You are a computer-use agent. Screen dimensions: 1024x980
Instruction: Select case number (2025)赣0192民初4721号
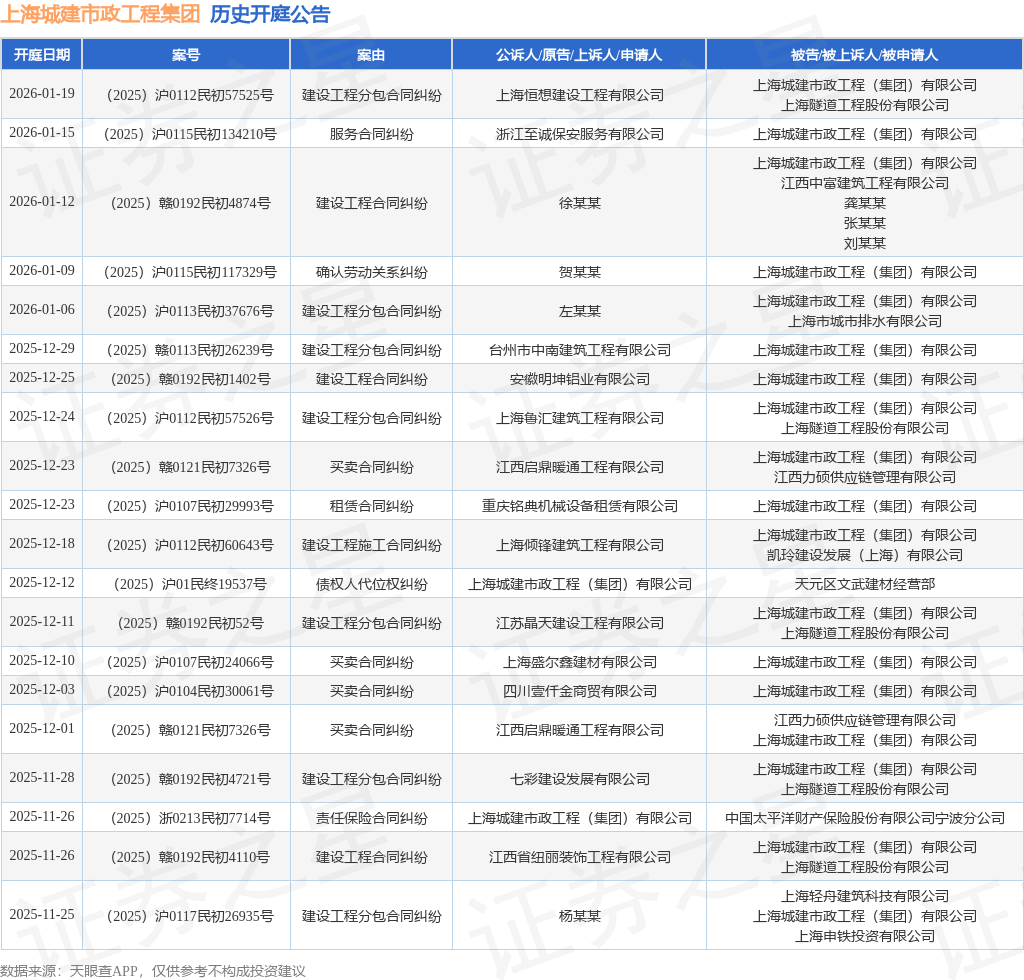pyautogui.click(x=189, y=780)
